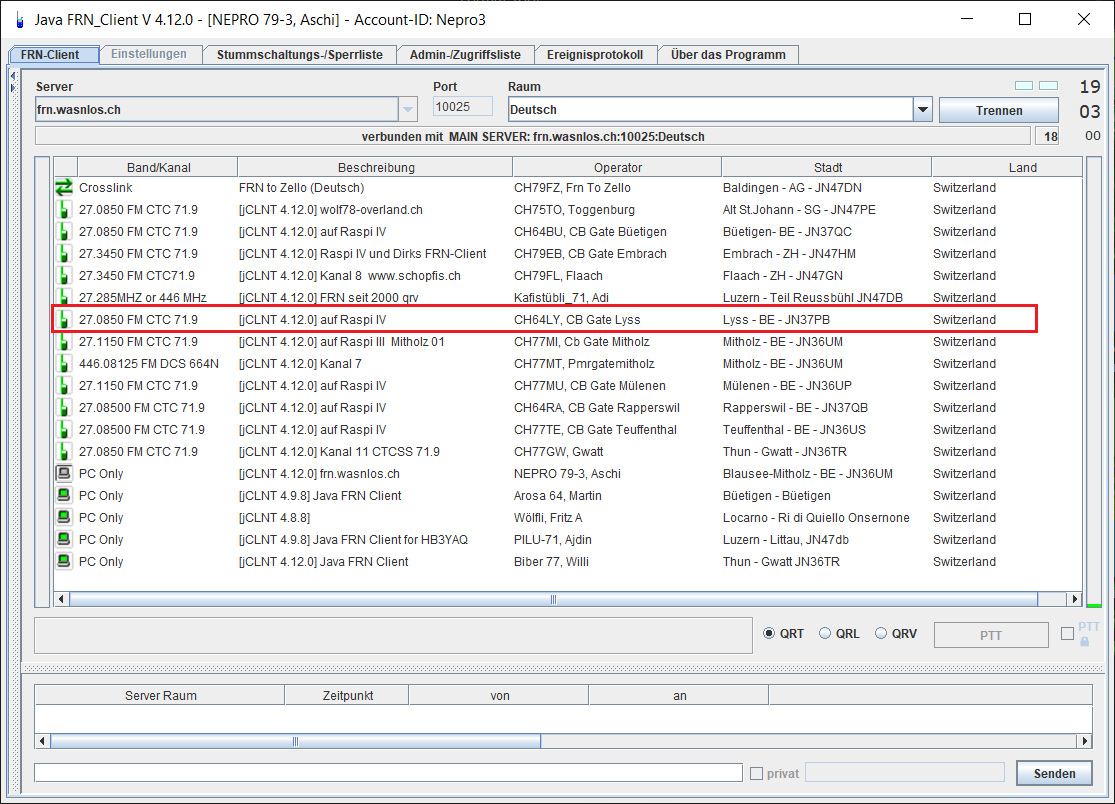The image size is (1115, 804).
Task: Select the QRV radio button
Action: (881, 633)
